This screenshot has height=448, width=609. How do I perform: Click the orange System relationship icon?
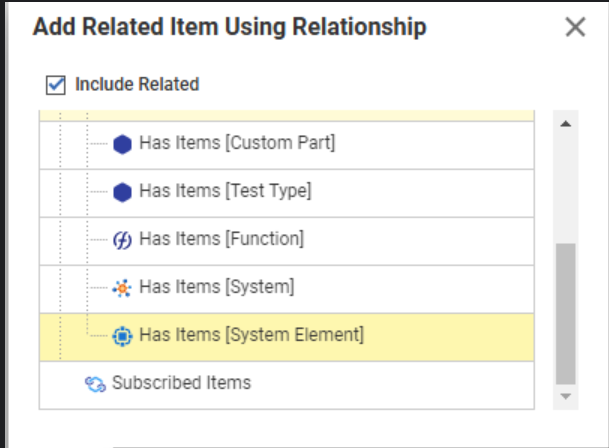click(123, 288)
